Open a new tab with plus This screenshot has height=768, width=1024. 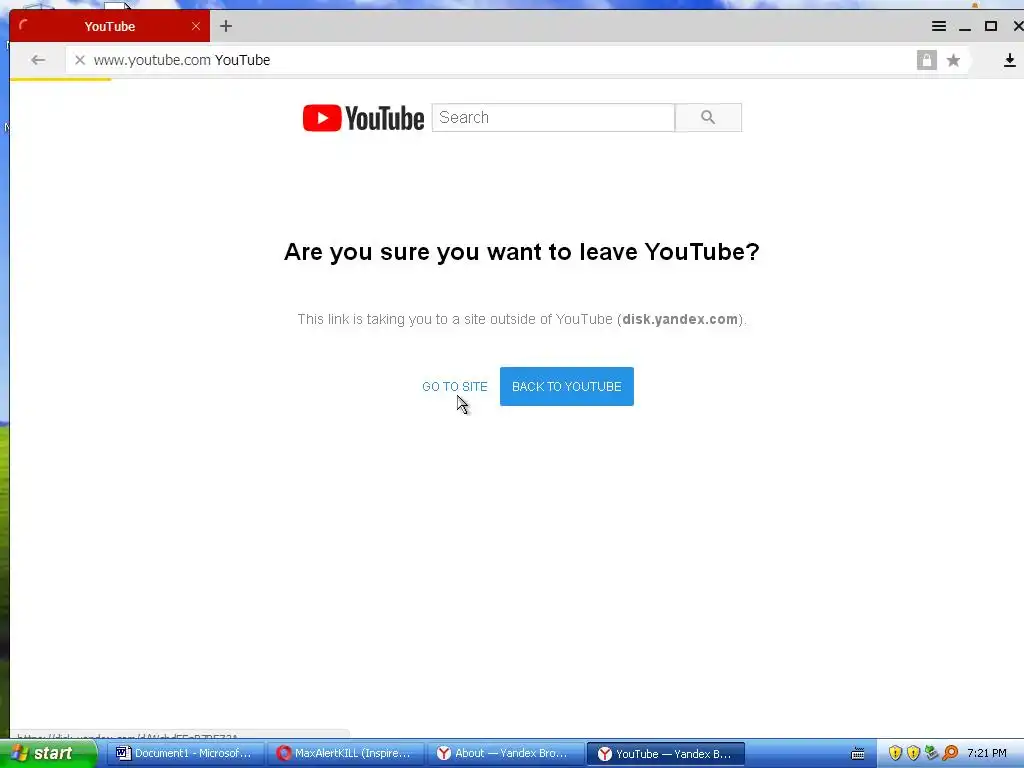(x=226, y=26)
